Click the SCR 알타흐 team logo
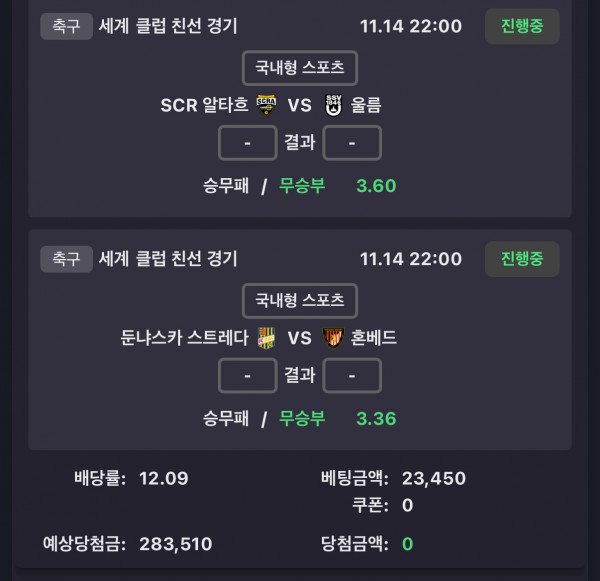The width and height of the screenshot is (600, 581). tap(266, 105)
